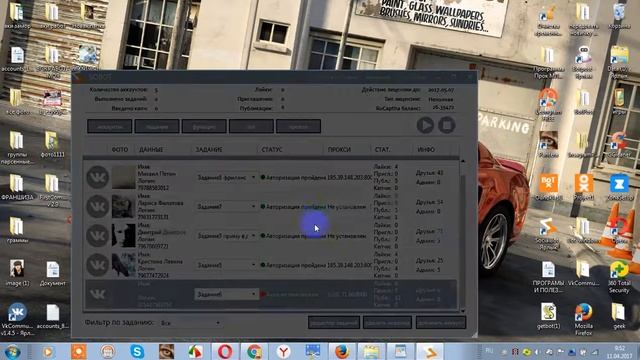Open the ФРАНШИЗА folder on the desktop

(17, 187)
